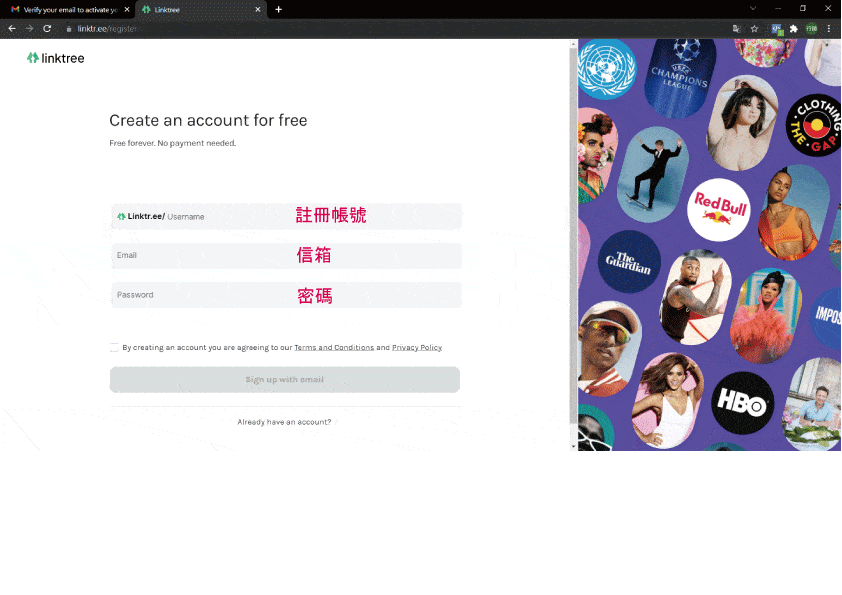Close the Gmail verify email tab

coord(127,9)
